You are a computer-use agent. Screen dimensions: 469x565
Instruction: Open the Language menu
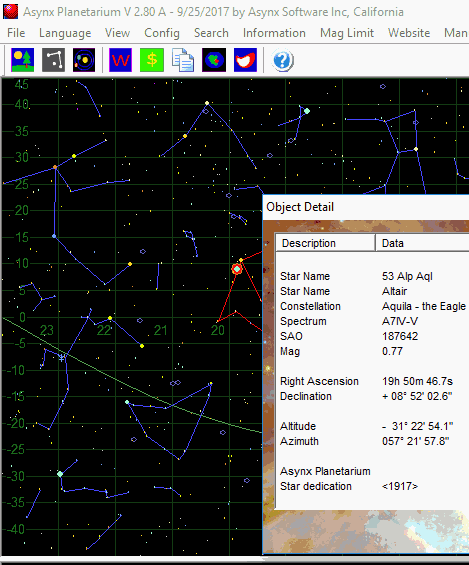(x=65, y=33)
